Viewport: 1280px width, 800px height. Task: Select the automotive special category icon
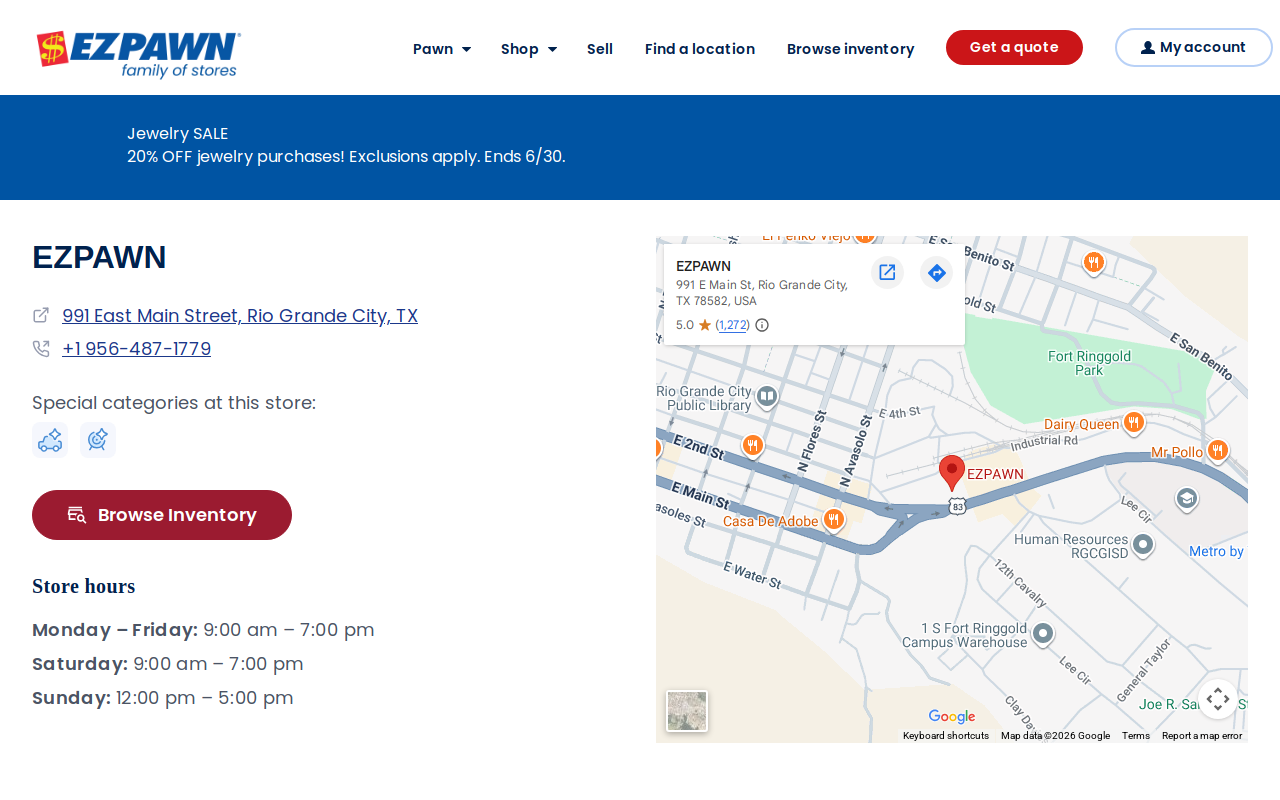[50, 440]
